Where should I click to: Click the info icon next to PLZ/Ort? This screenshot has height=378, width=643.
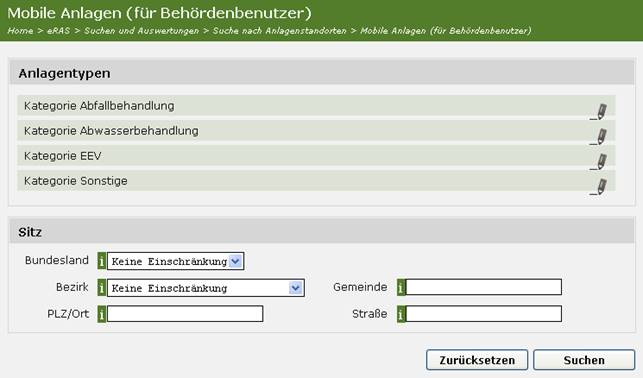pos(102,314)
